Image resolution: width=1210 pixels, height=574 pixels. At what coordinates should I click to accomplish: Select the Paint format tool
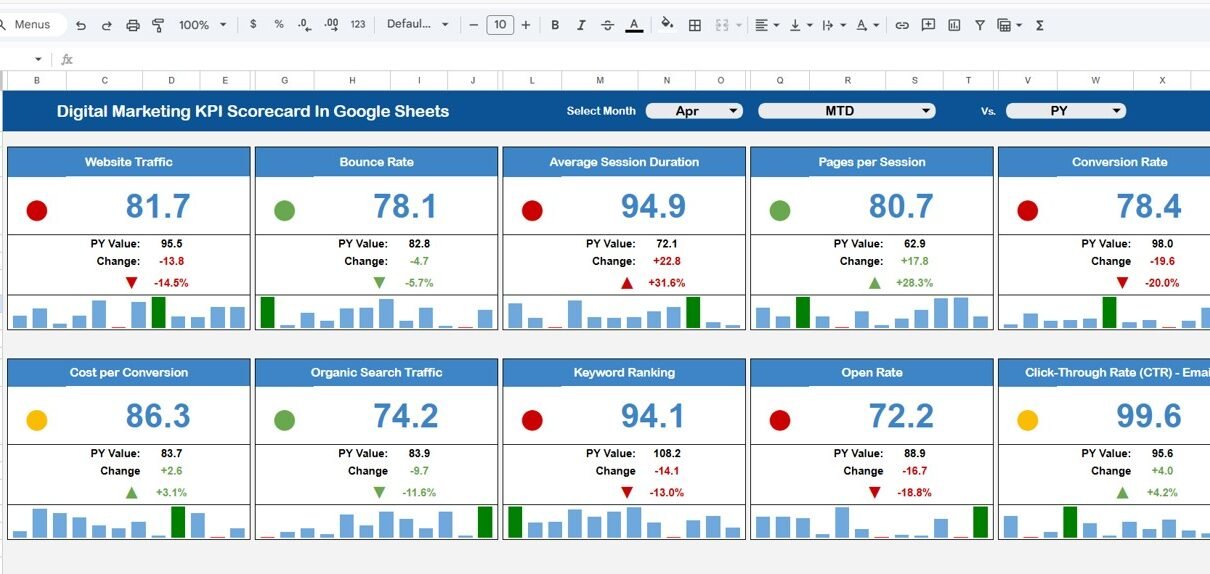click(x=158, y=25)
